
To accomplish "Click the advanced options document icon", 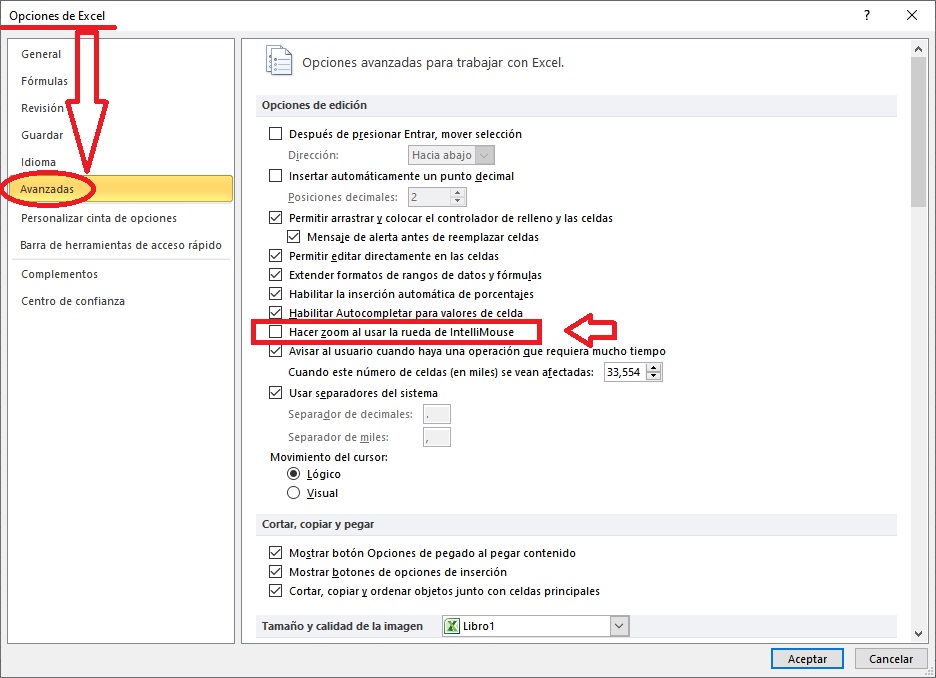I will [x=280, y=61].
